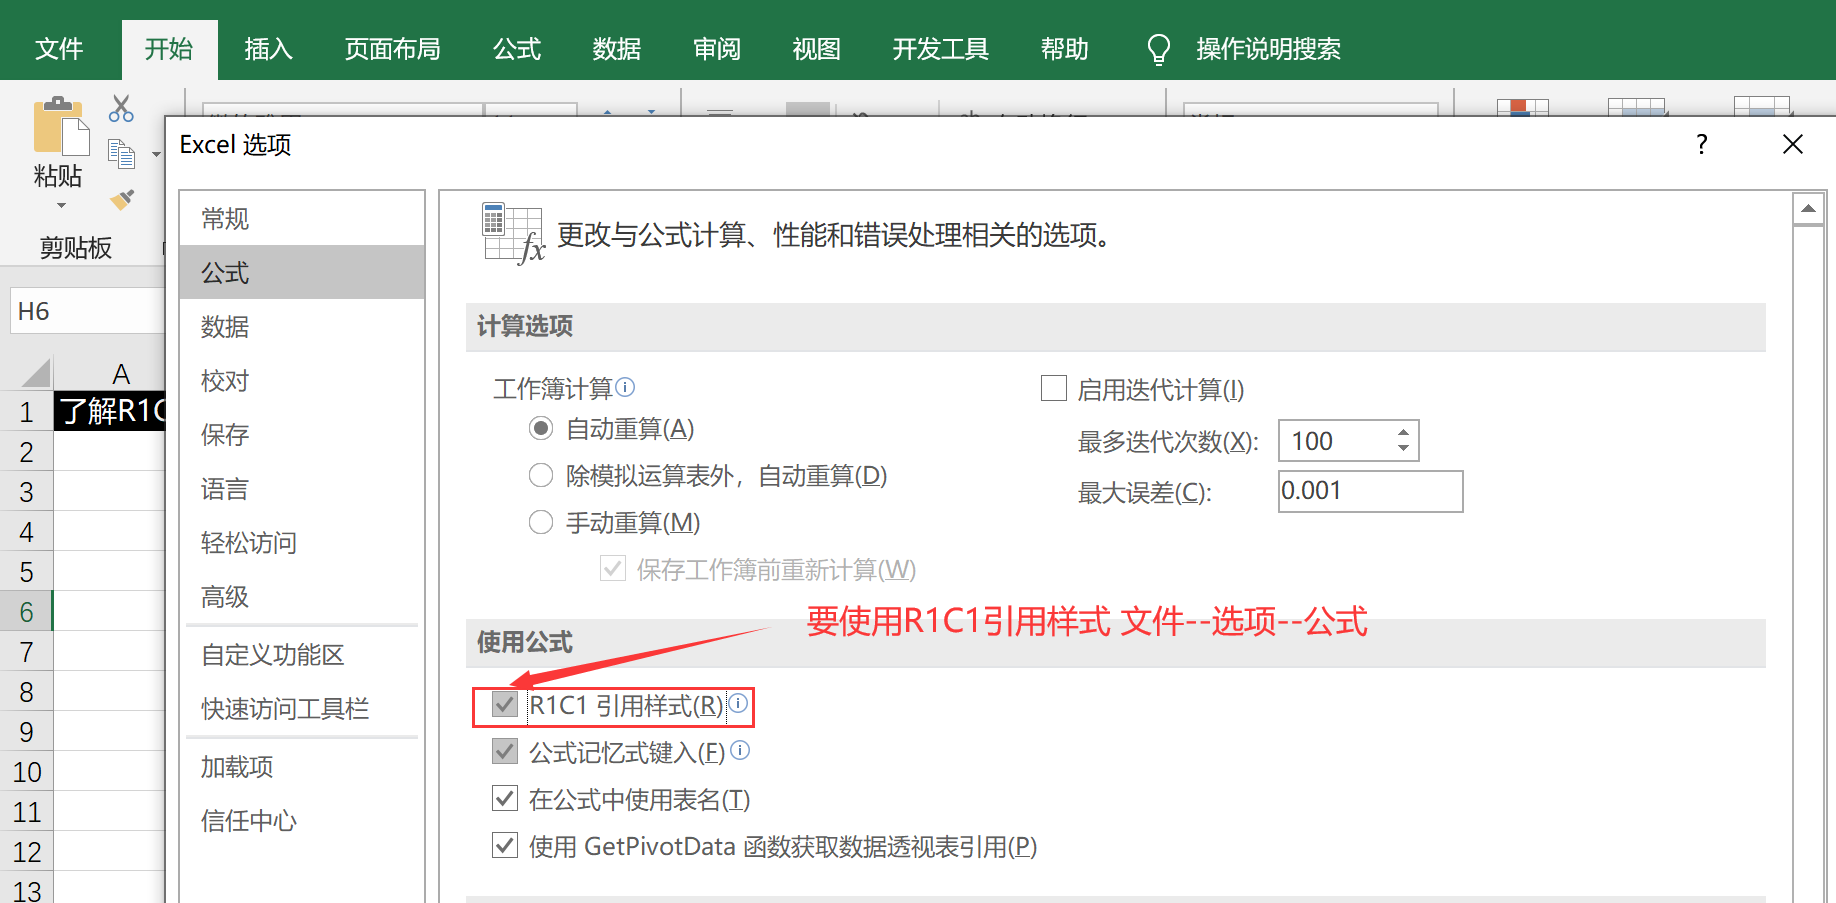The width and height of the screenshot is (1836, 903).
Task: Switch to the 开发工具 ribbon tab
Action: pyautogui.click(x=939, y=48)
